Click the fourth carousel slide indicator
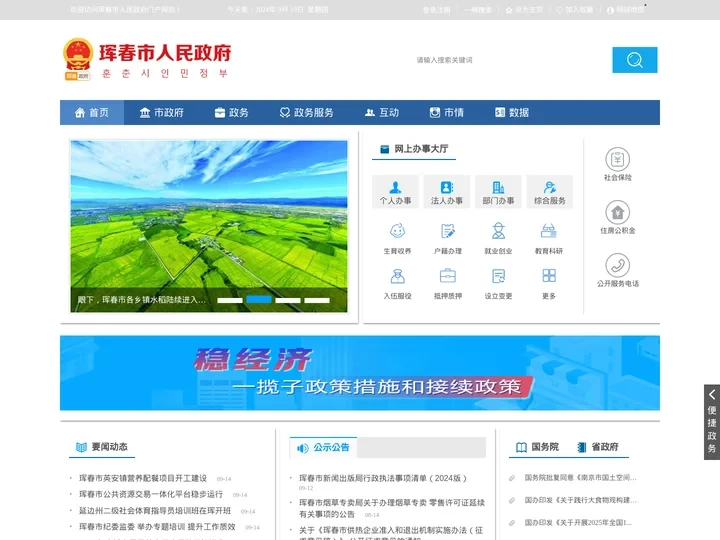Viewport: 720px width, 540px height. click(x=317, y=300)
